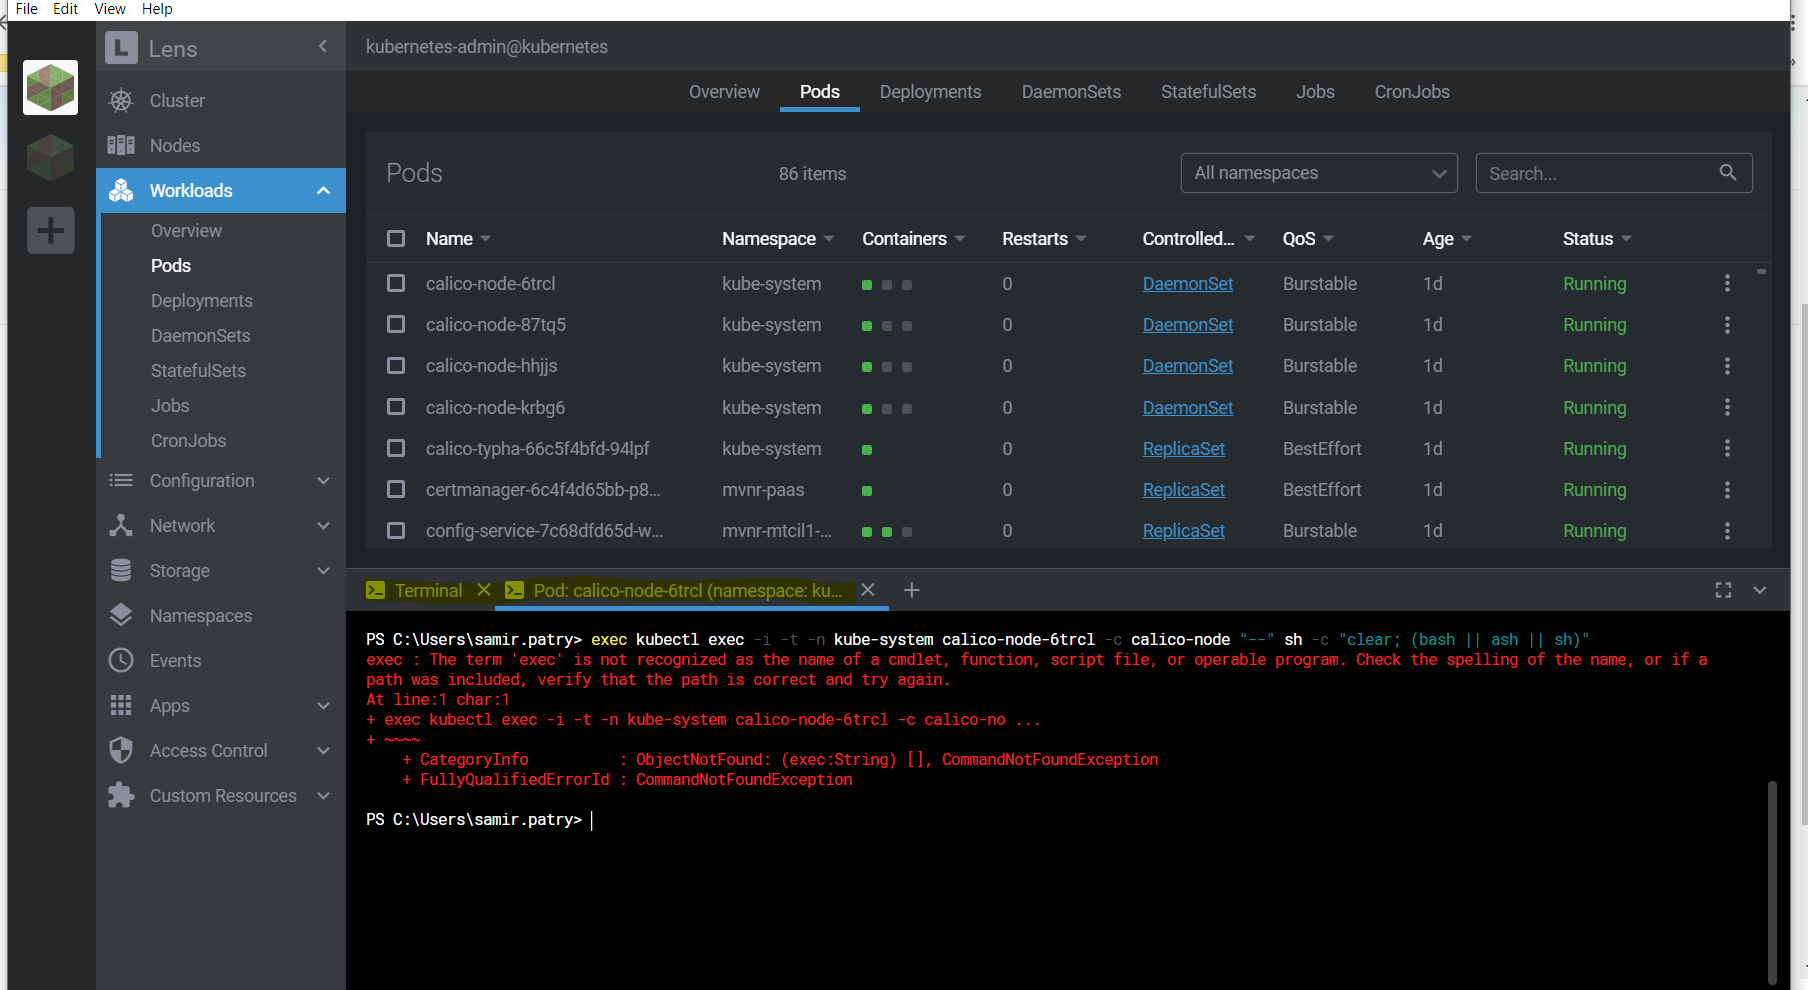Viewport: 1808px width, 990px height.
Task: Open the All namespaces dropdown
Action: click(x=1319, y=173)
